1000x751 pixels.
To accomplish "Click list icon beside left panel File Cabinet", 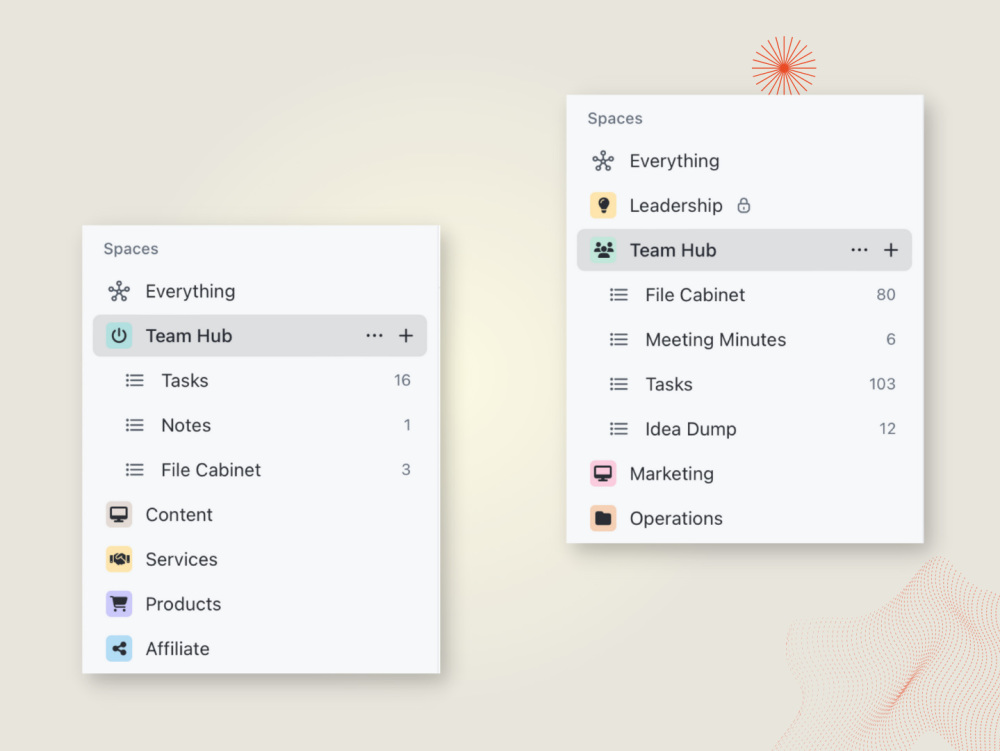I will (x=135, y=470).
